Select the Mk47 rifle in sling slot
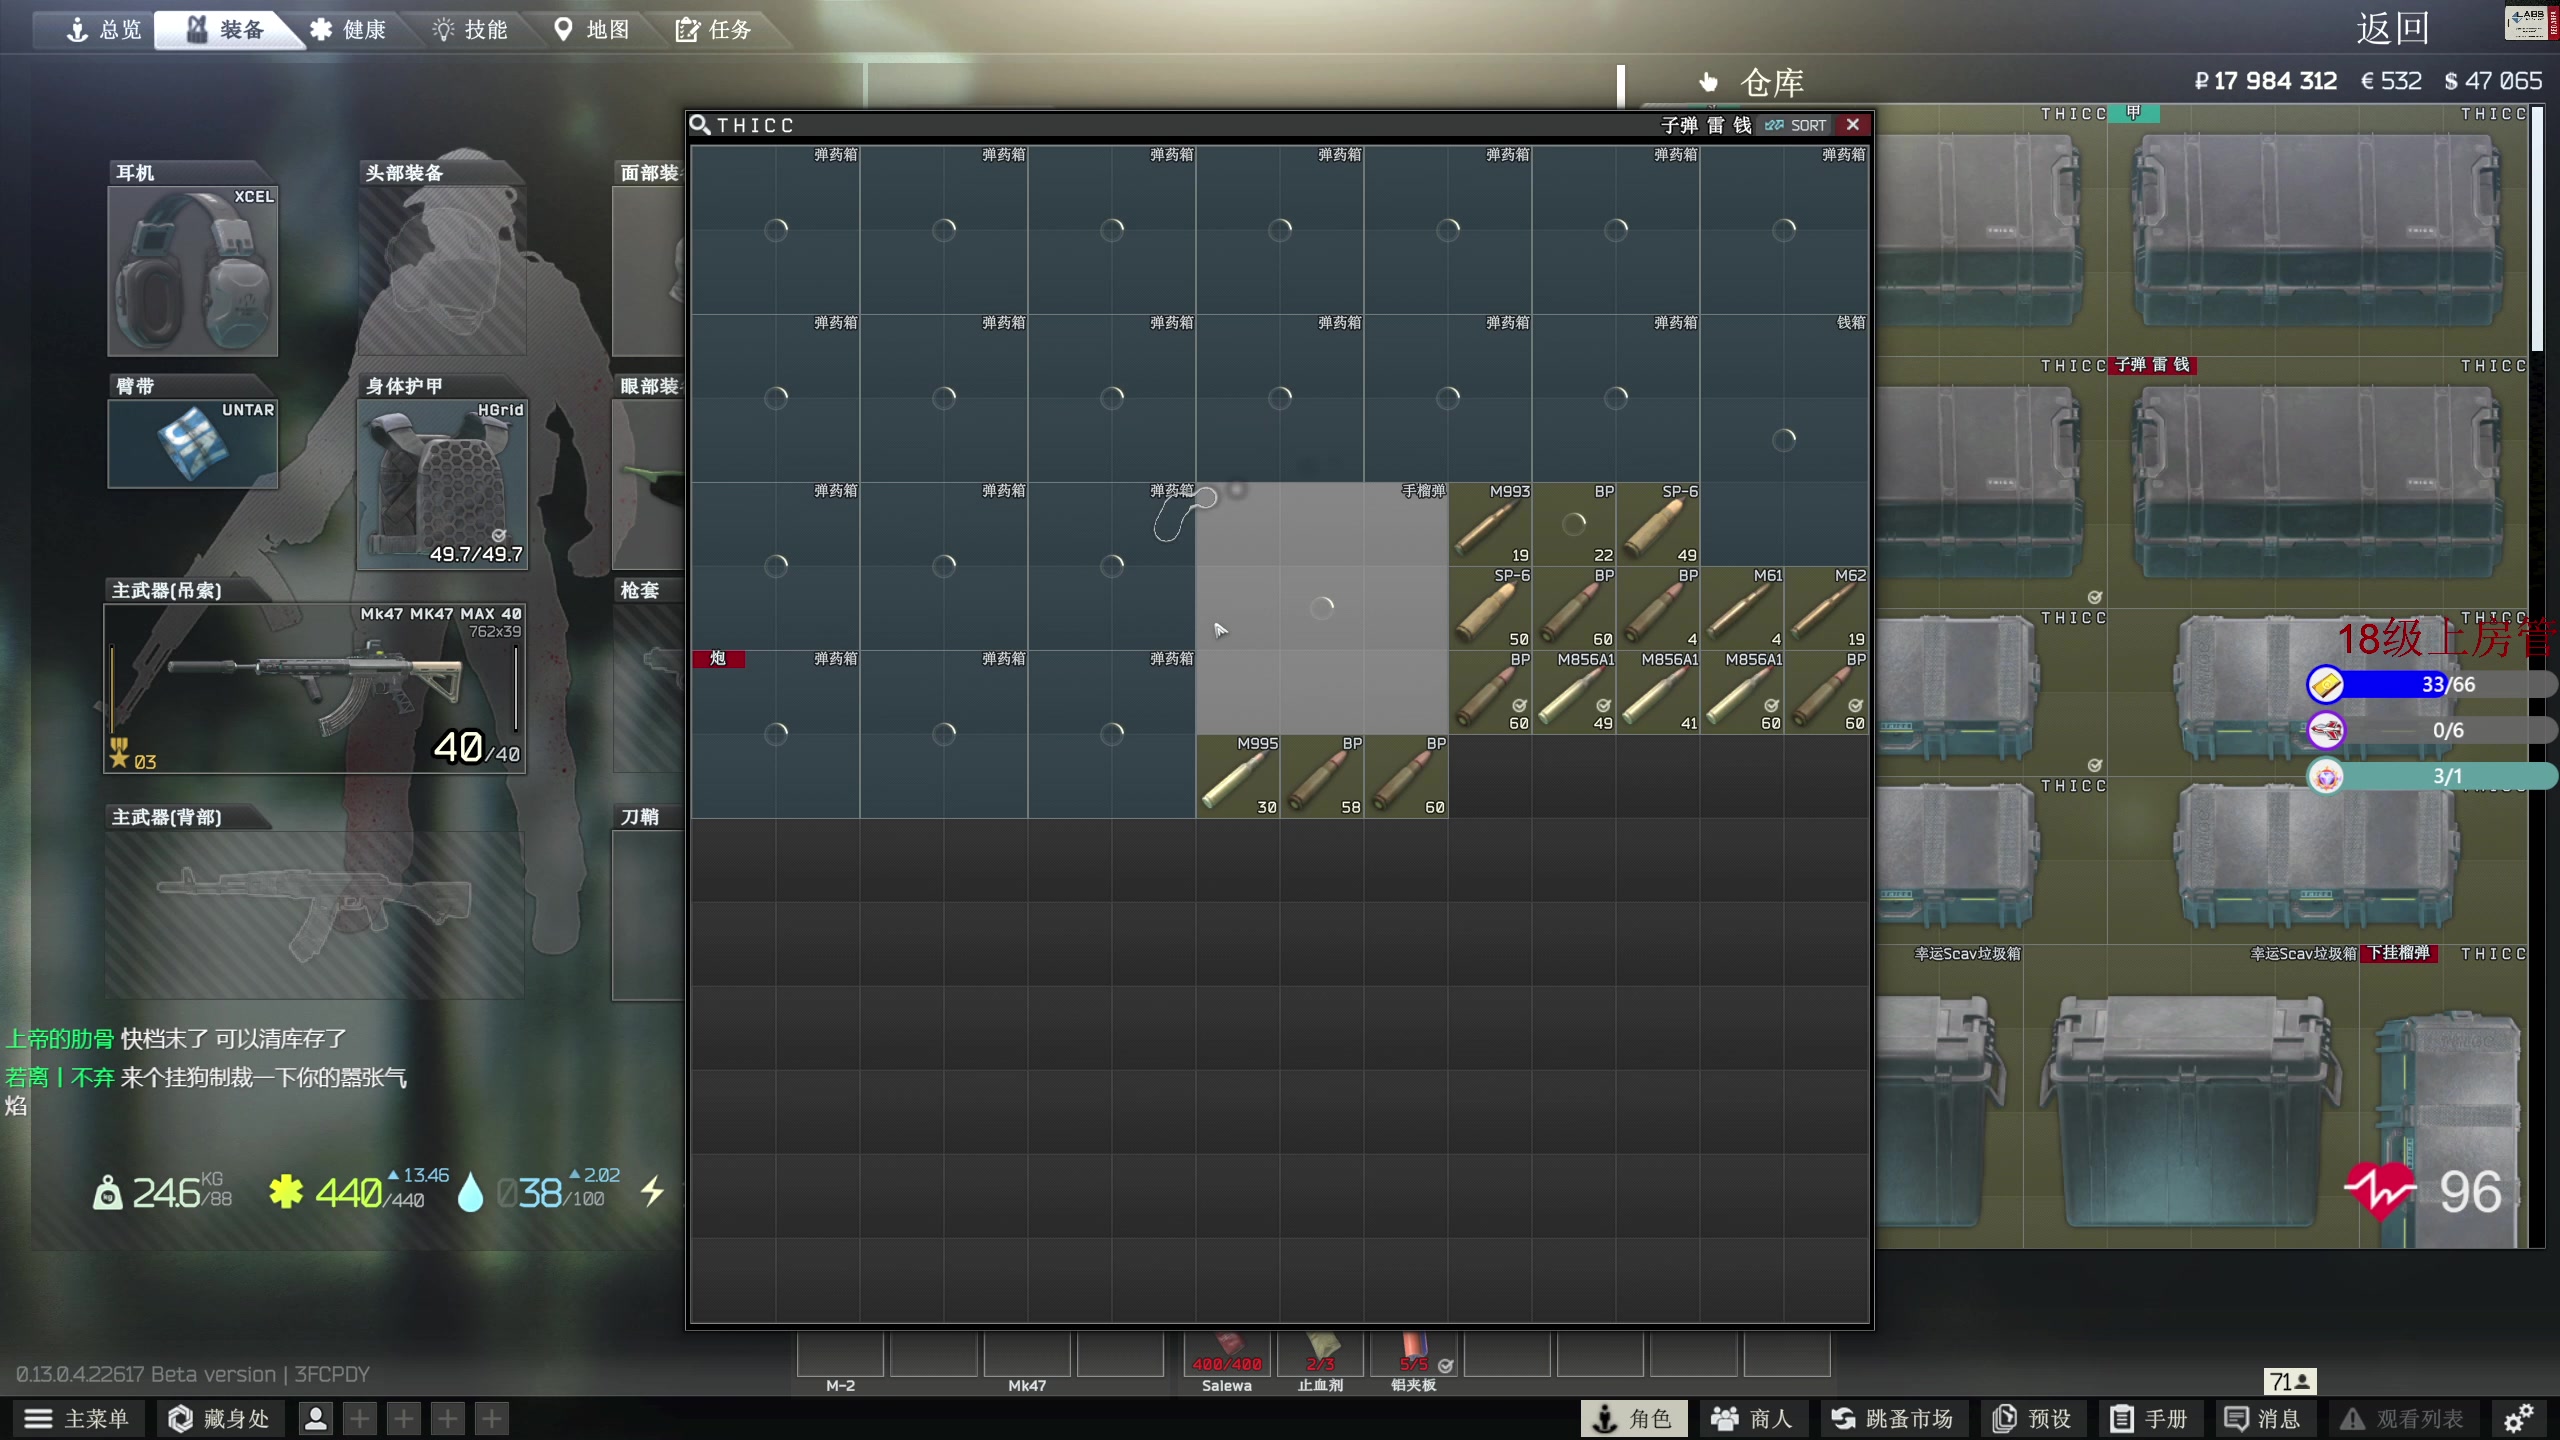This screenshot has height=1440, width=2560. (315, 688)
